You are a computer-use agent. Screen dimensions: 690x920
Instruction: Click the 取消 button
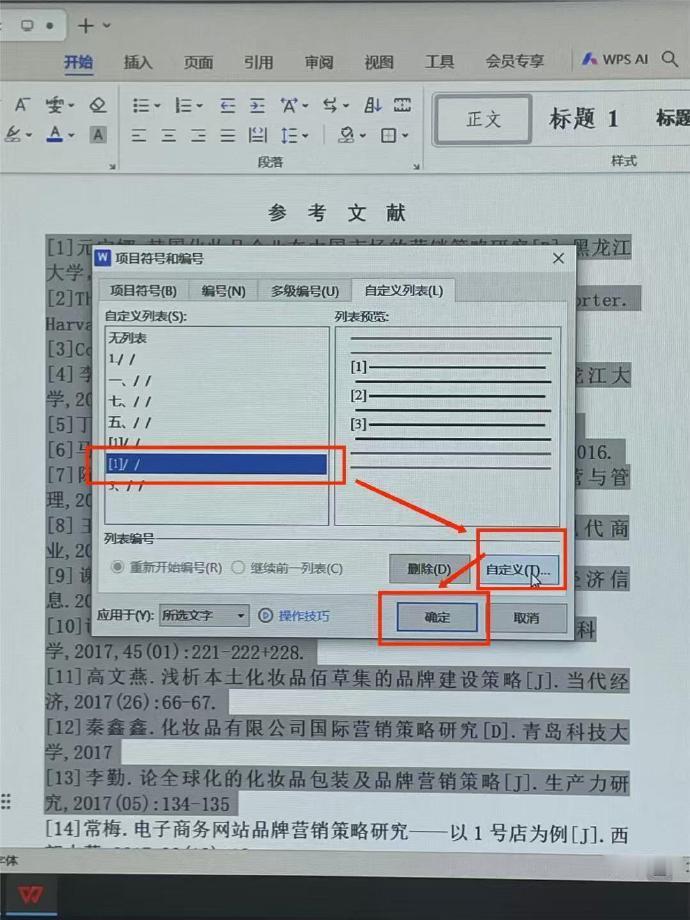[526, 618]
